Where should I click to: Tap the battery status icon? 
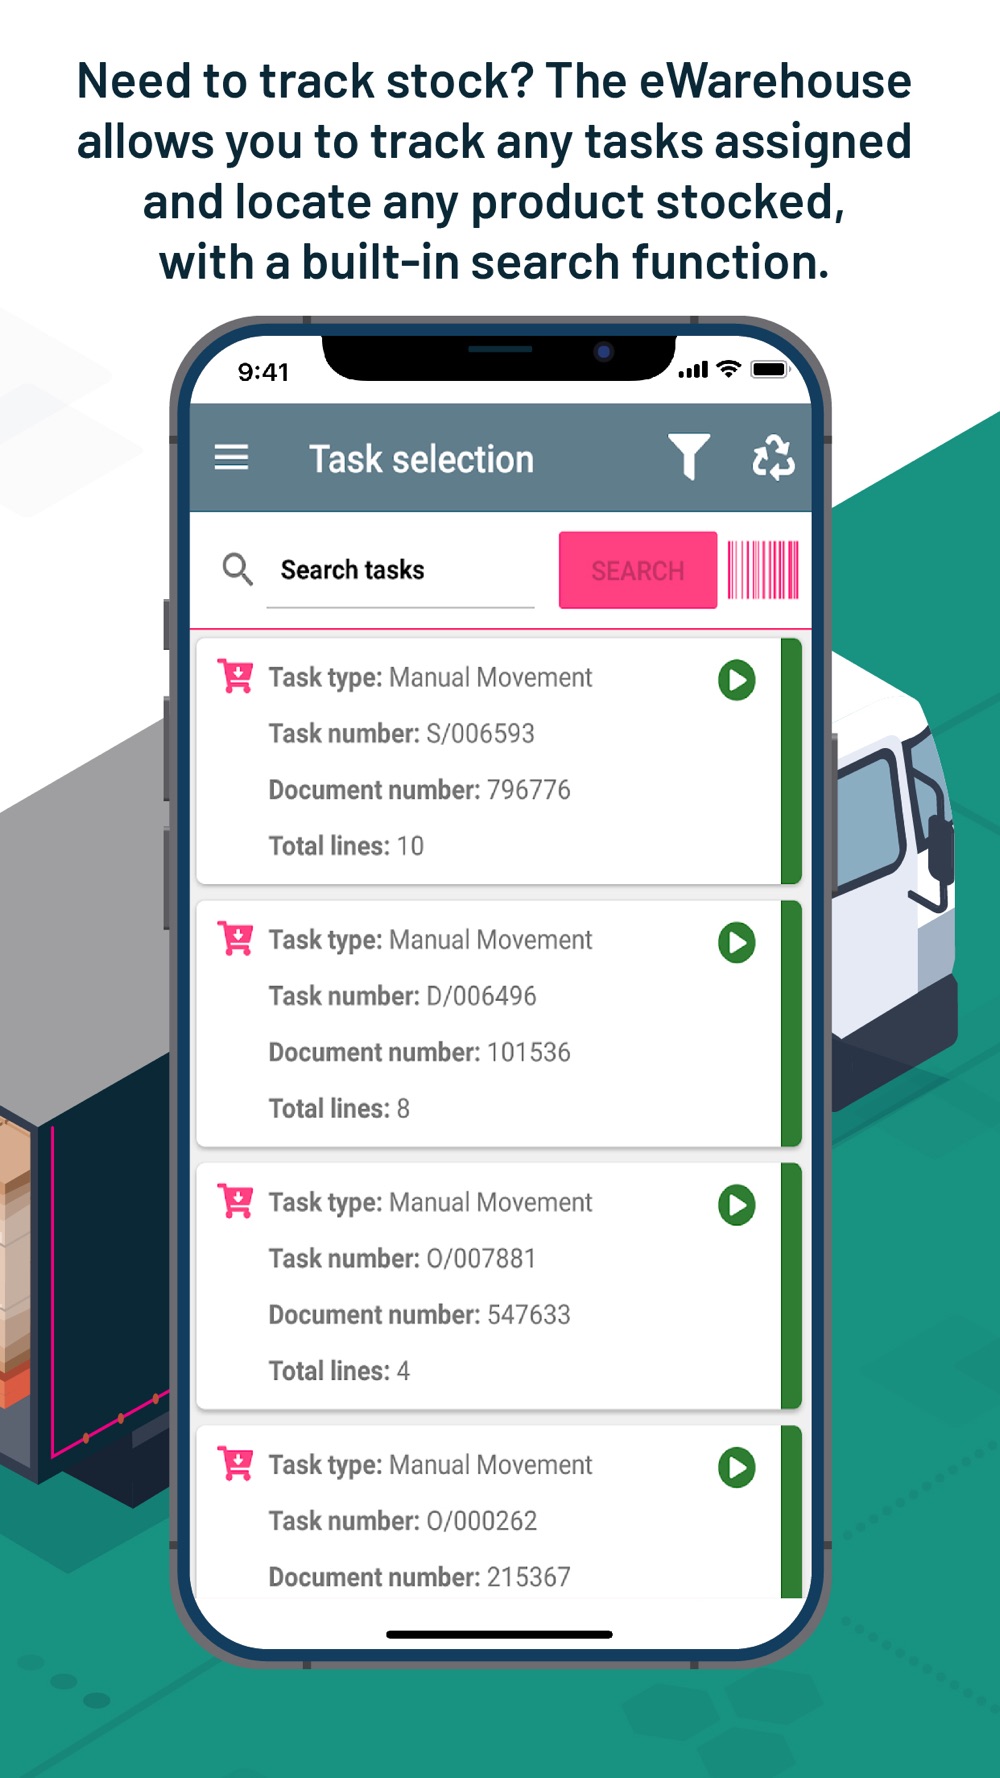[x=770, y=369]
